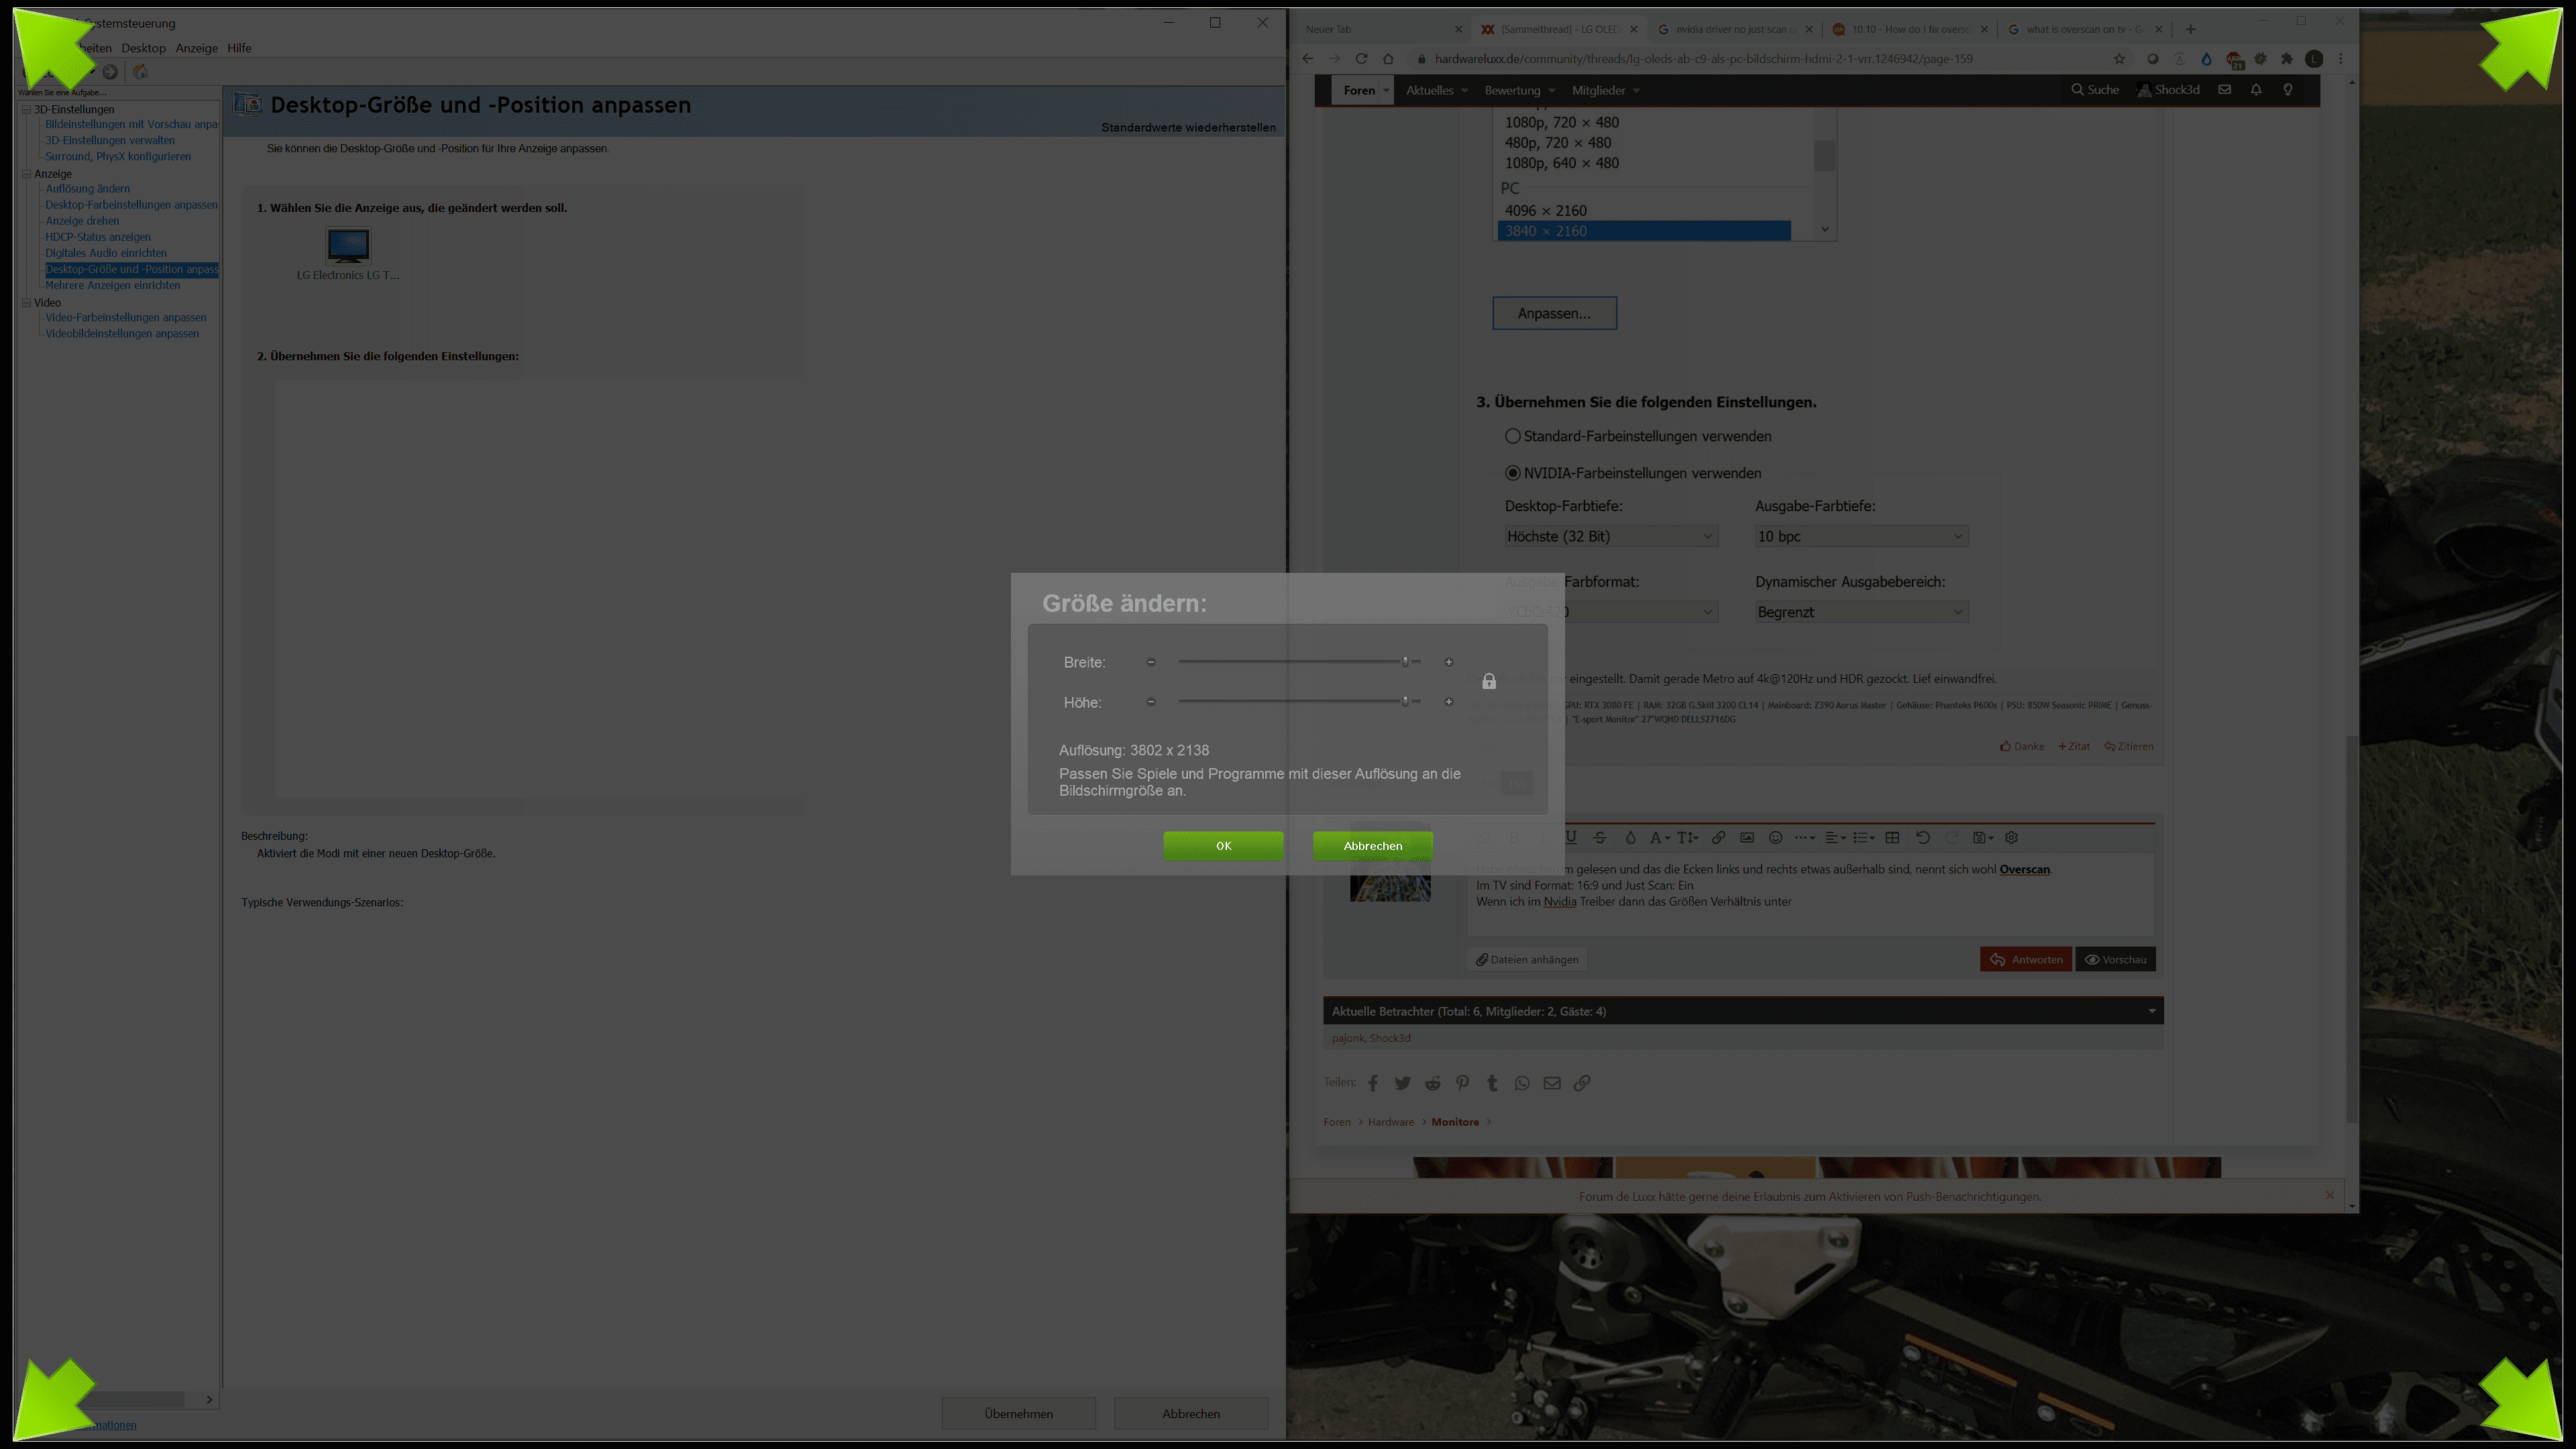Open Desktop-Farbtiefe Höchste (32 Bit) dropdown
The height and width of the screenshot is (1449, 2576).
pyautogui.click(x=1611, y=536)
